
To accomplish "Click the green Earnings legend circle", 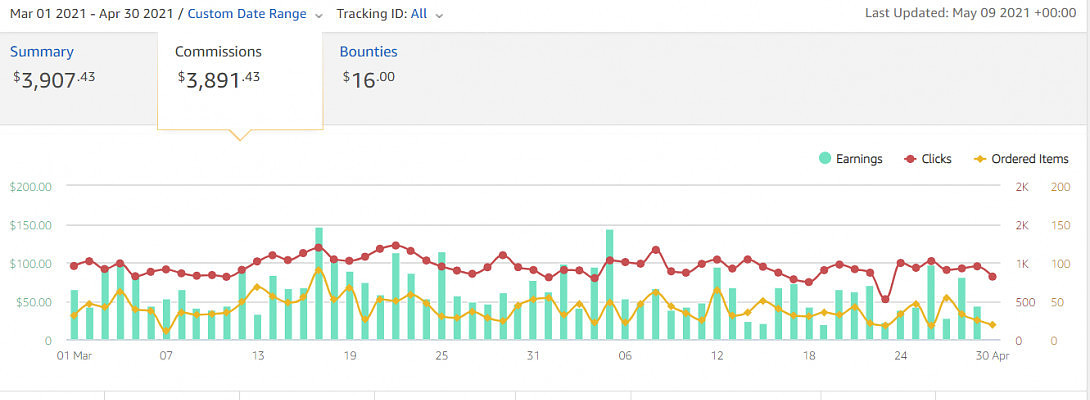I will [x=825, y=158].
